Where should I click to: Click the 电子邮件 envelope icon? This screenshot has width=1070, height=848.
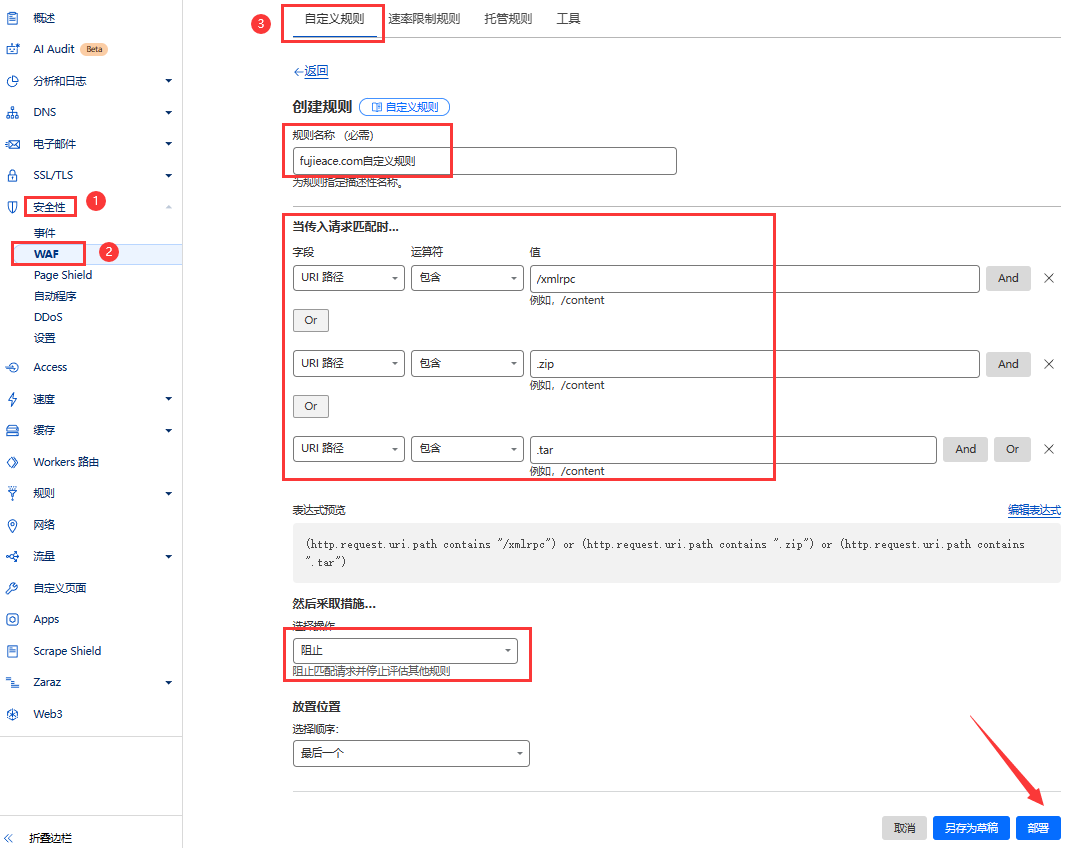[12, 144]
